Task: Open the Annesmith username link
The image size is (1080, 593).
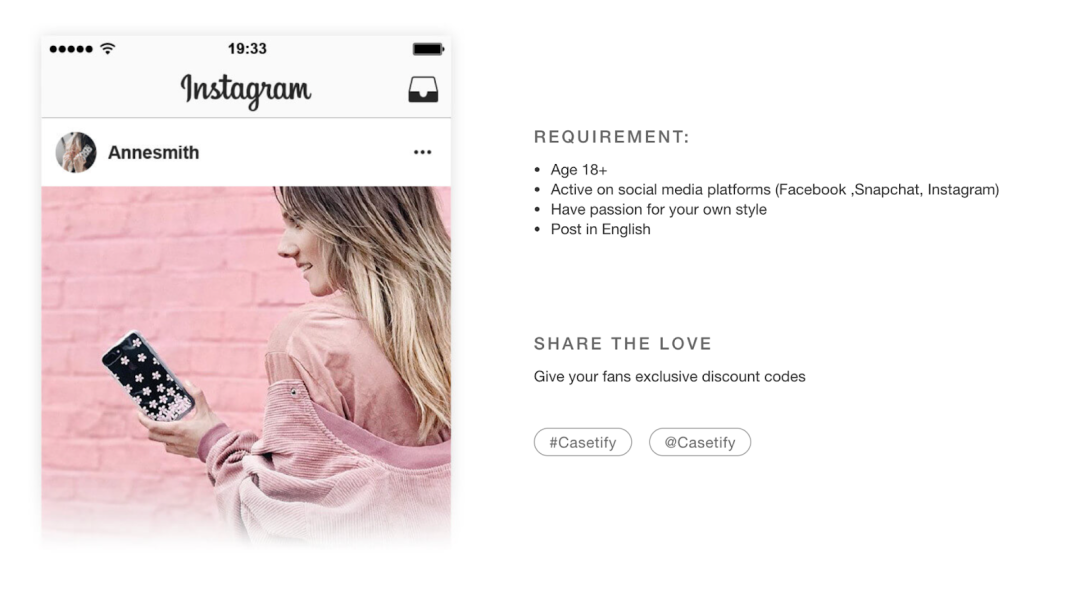Action: coord(154,152)
